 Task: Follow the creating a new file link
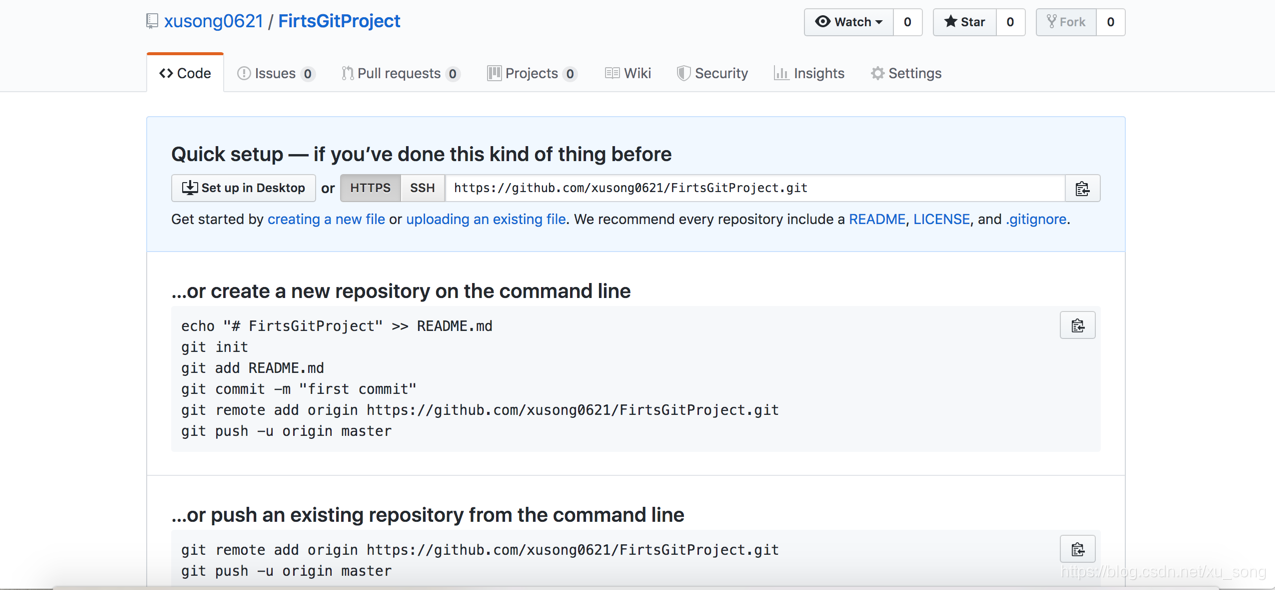pos(326,219)
